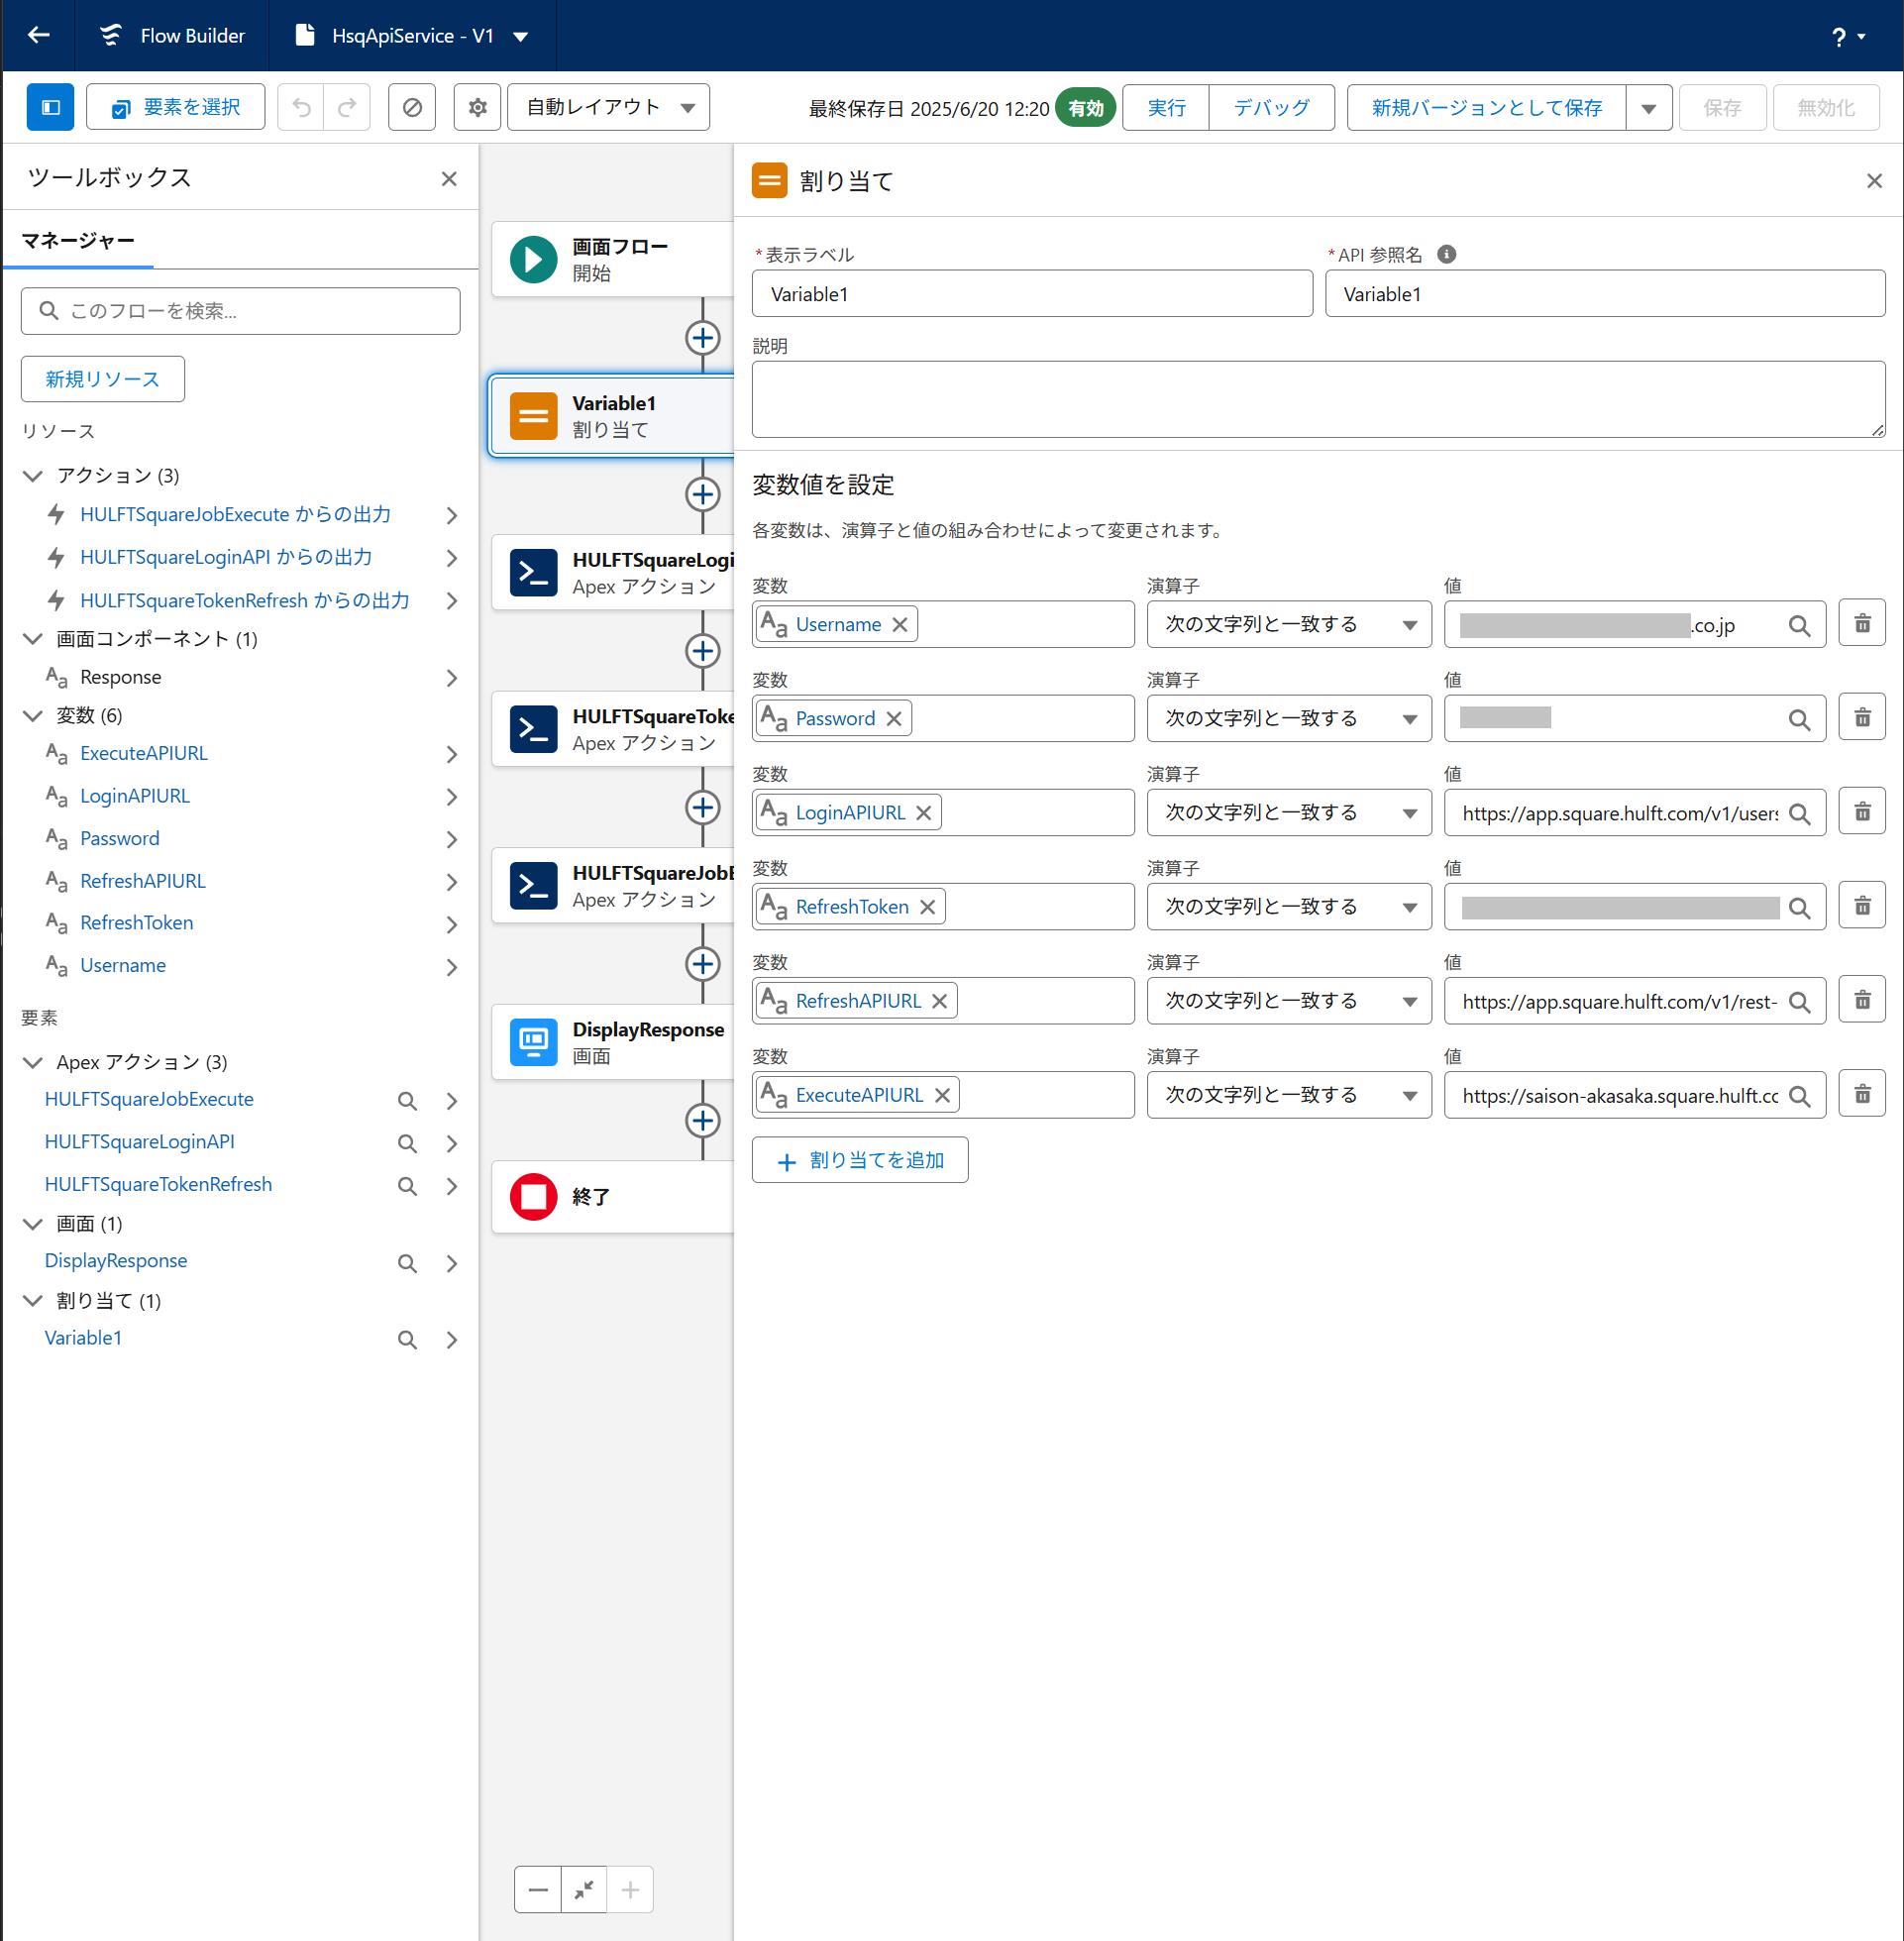Image resolution: width=1904 pixels, height=1941 pixels.
Task: Open HsqApiService - V1 flow menu
Action: pos(521,36)
